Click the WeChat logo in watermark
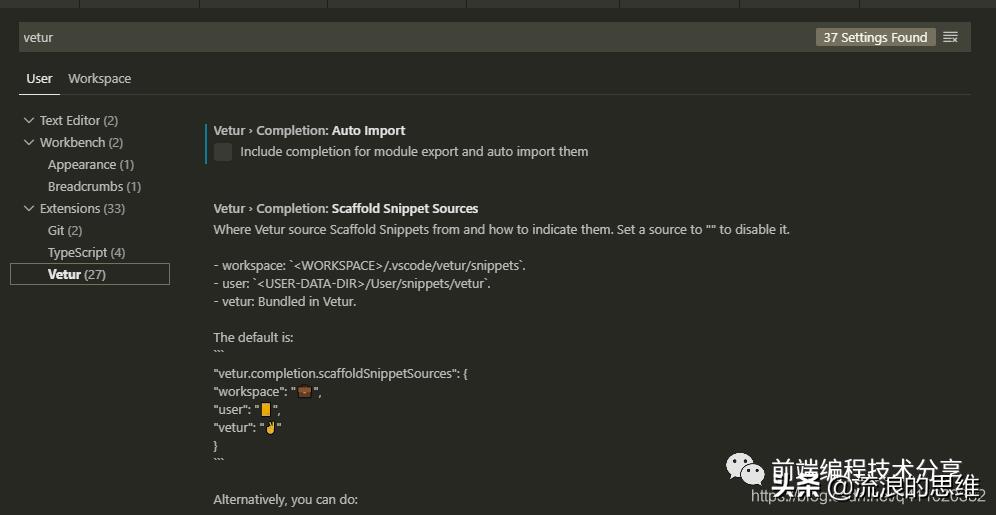This screenshot has width=996, height=515. coord(743,469)
